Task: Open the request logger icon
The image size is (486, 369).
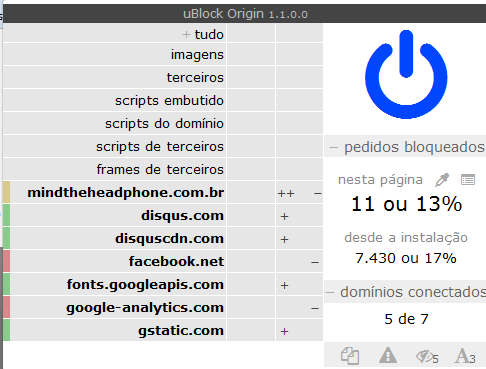Action: pyautogui.click(x=468, y=180)
